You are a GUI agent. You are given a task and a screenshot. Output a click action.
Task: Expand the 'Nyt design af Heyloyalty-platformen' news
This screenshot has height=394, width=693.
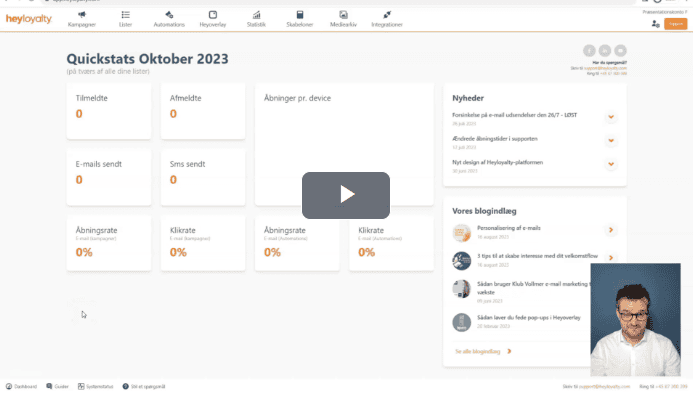tap(611, 164)
